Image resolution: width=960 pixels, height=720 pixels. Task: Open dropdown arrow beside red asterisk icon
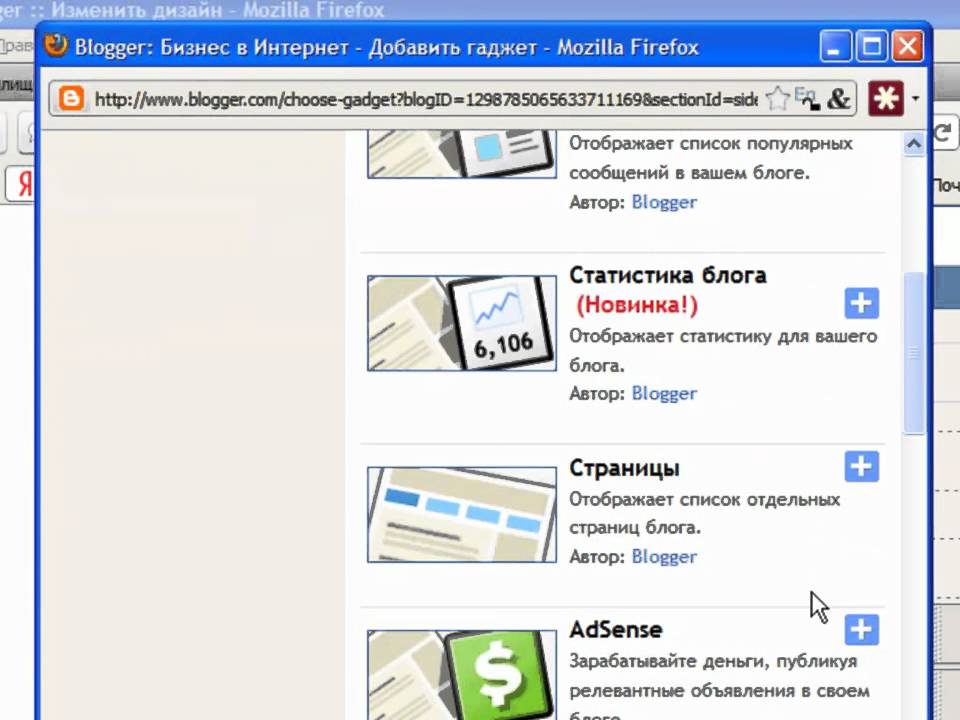(915, 98)
